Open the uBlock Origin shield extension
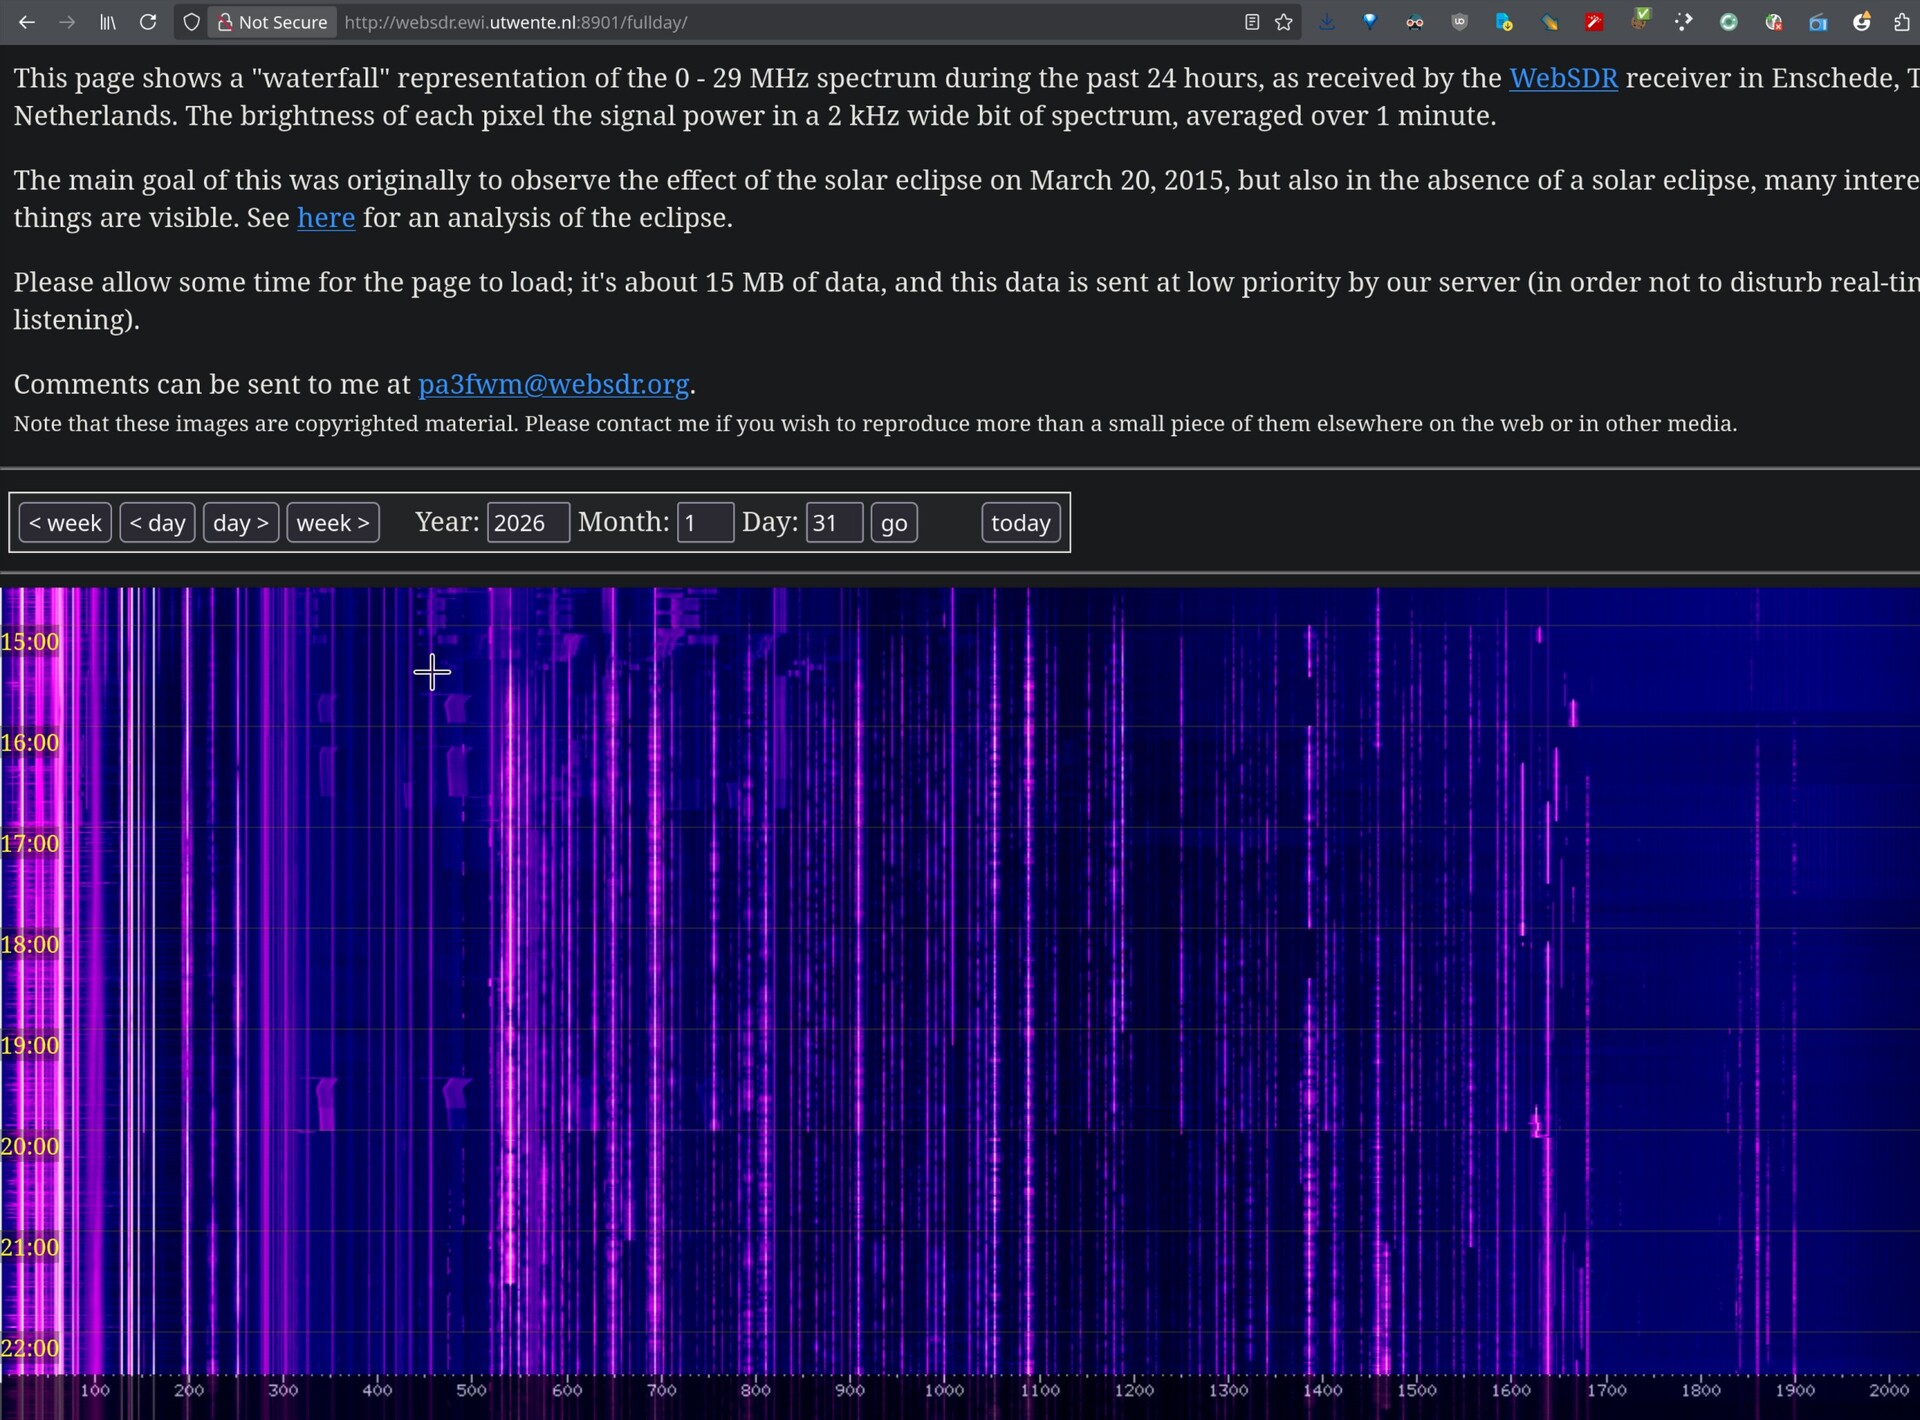 click(x=1459, y=22)
